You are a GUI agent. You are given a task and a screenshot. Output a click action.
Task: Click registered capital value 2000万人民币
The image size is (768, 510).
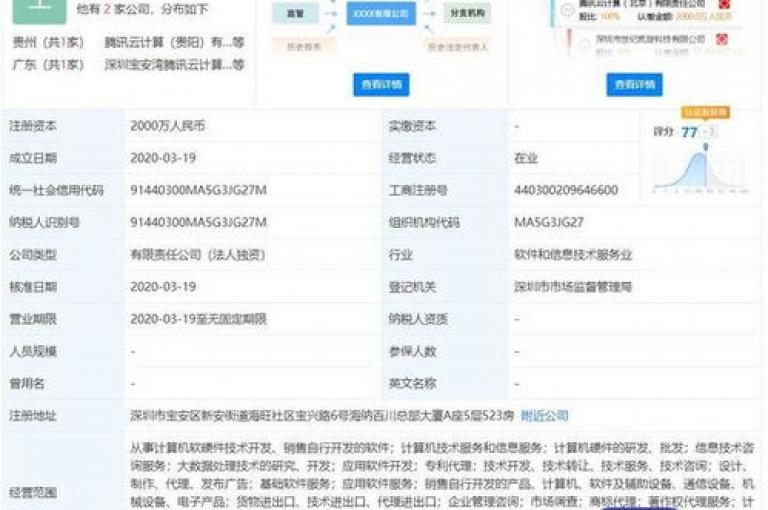tap(168, 126)
